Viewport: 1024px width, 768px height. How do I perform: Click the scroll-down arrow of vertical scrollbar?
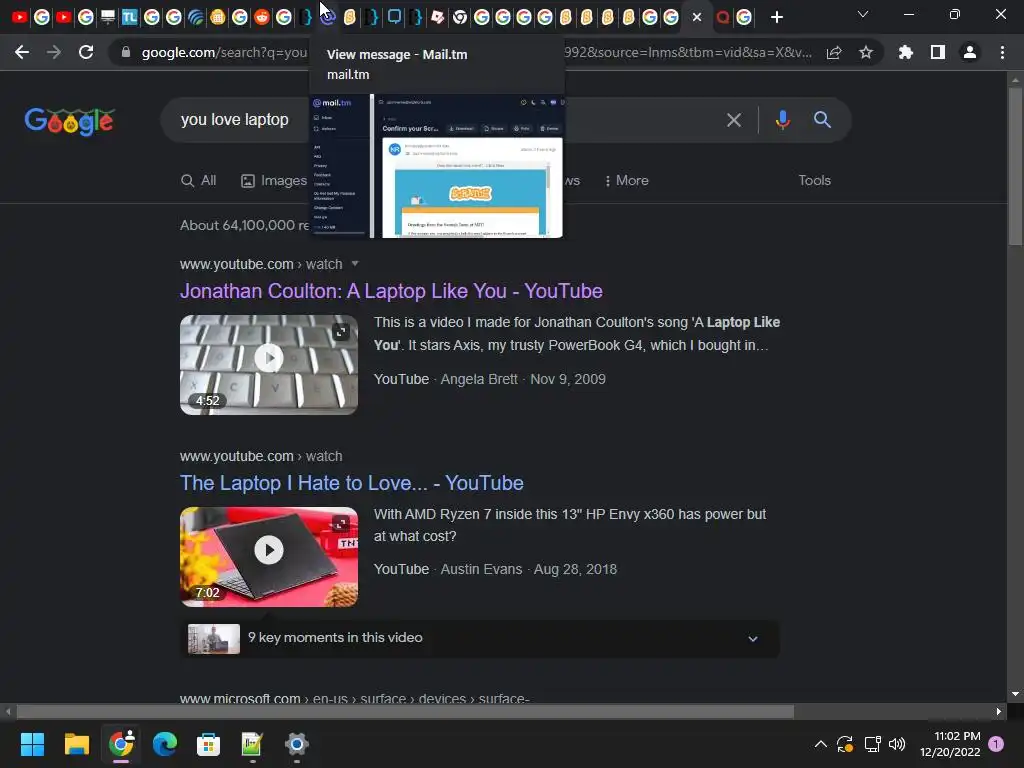coord(1015,694)
